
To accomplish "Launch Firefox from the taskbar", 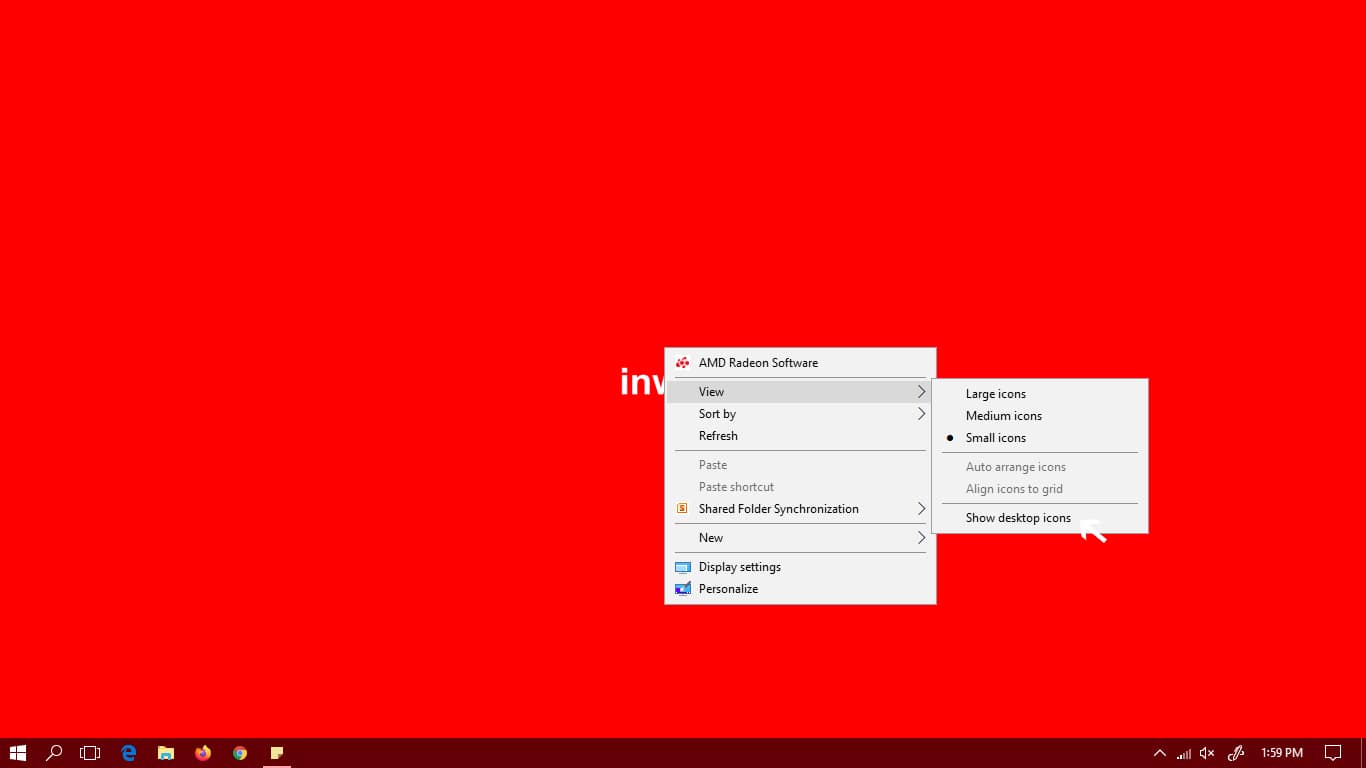I will pos(203,752).
